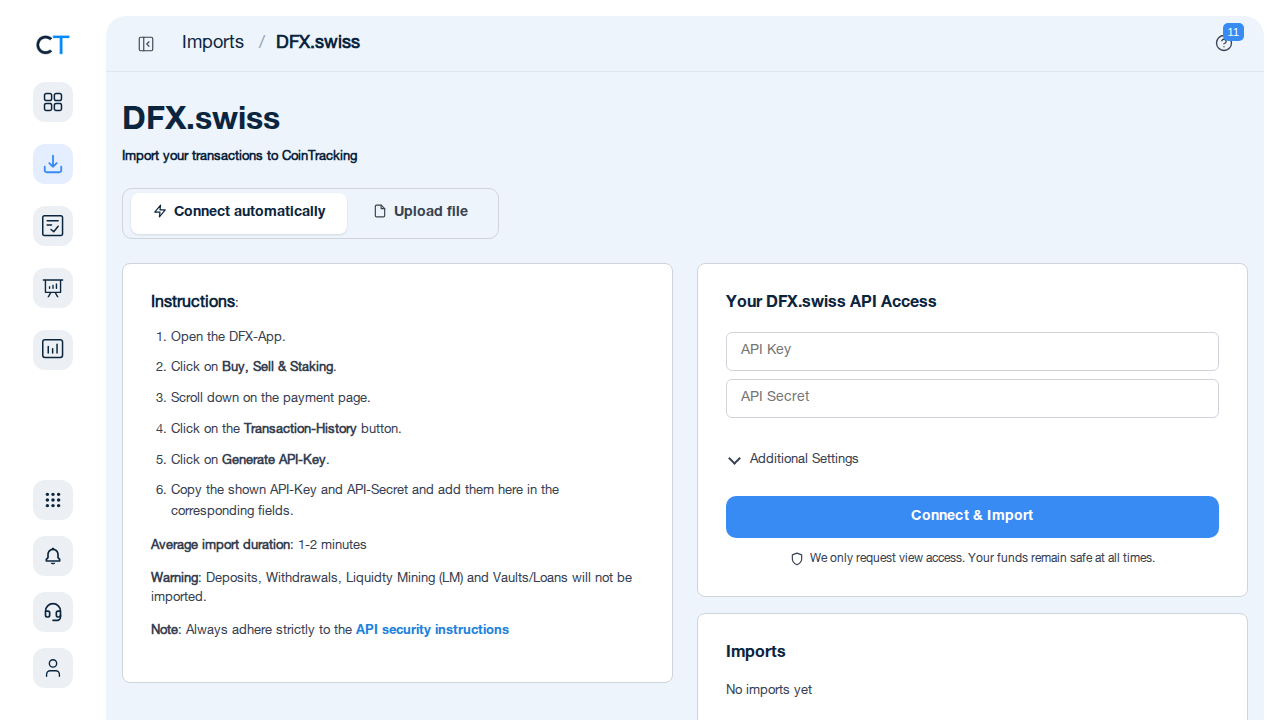
Task: Click 'Average import duration' text
Action: point(221,545)
